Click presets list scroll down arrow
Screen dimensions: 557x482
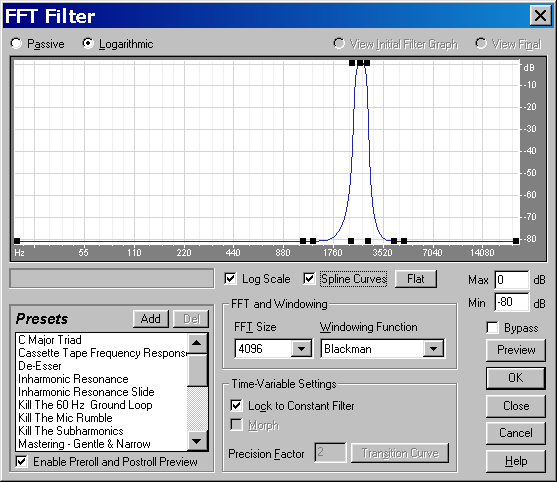coord(196,442)
